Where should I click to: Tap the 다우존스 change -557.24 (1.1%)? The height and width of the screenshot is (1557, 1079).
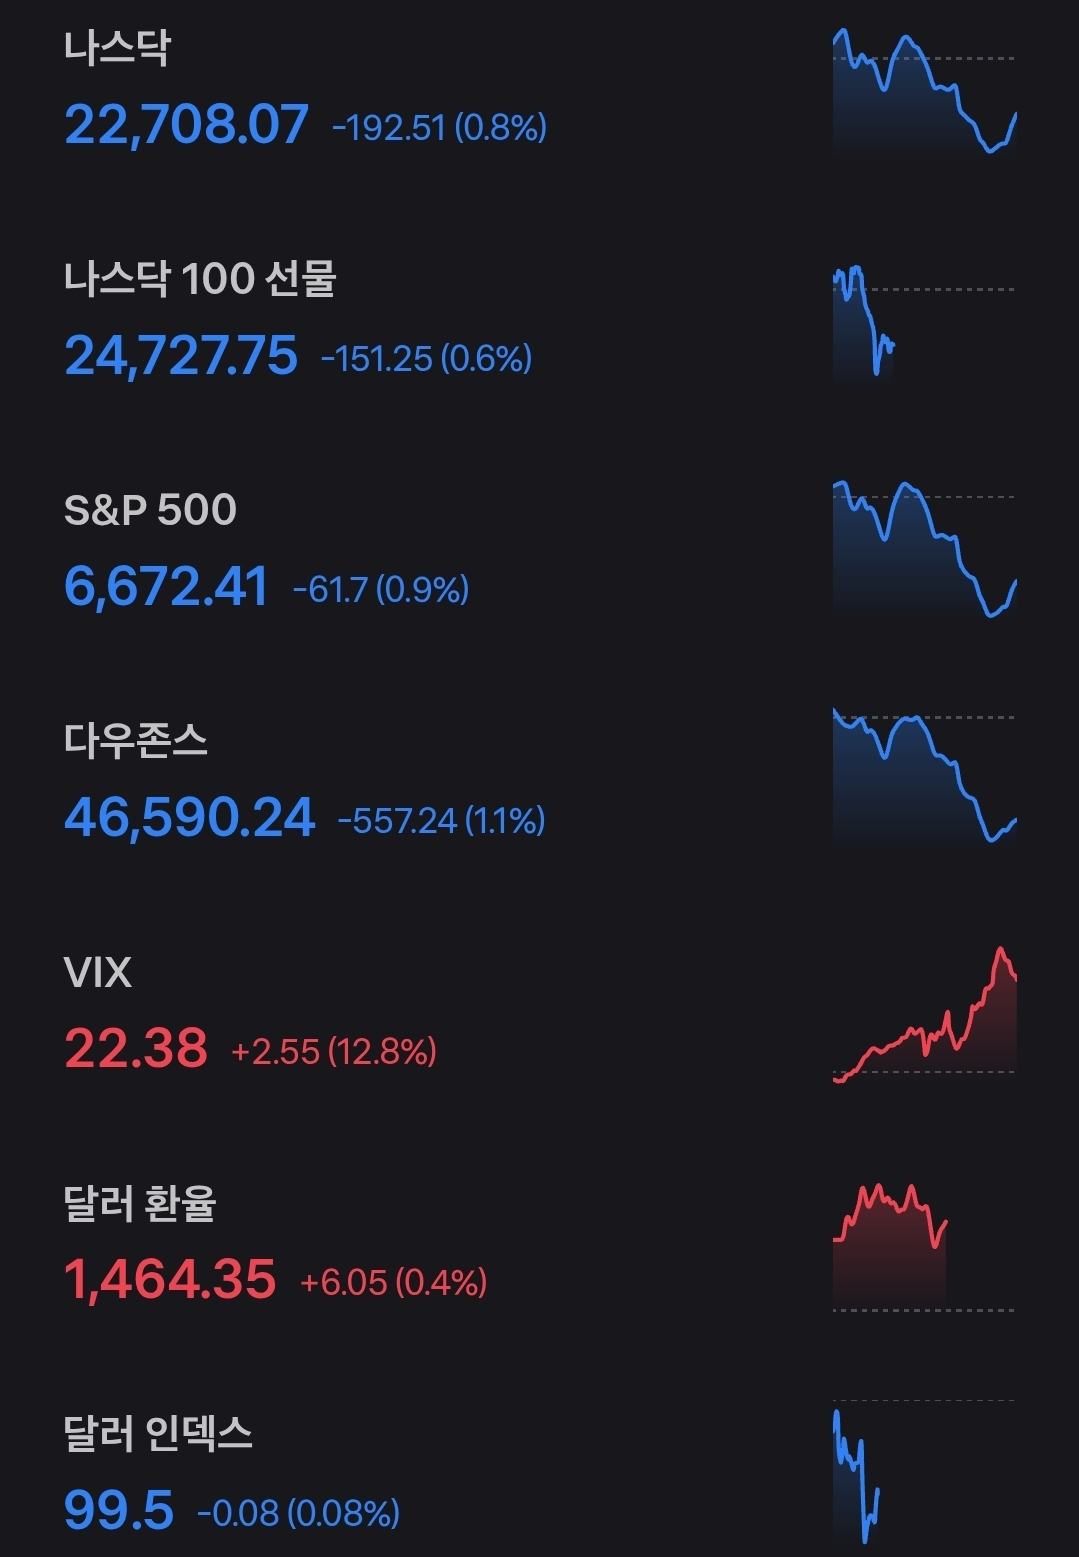(441, 821)
